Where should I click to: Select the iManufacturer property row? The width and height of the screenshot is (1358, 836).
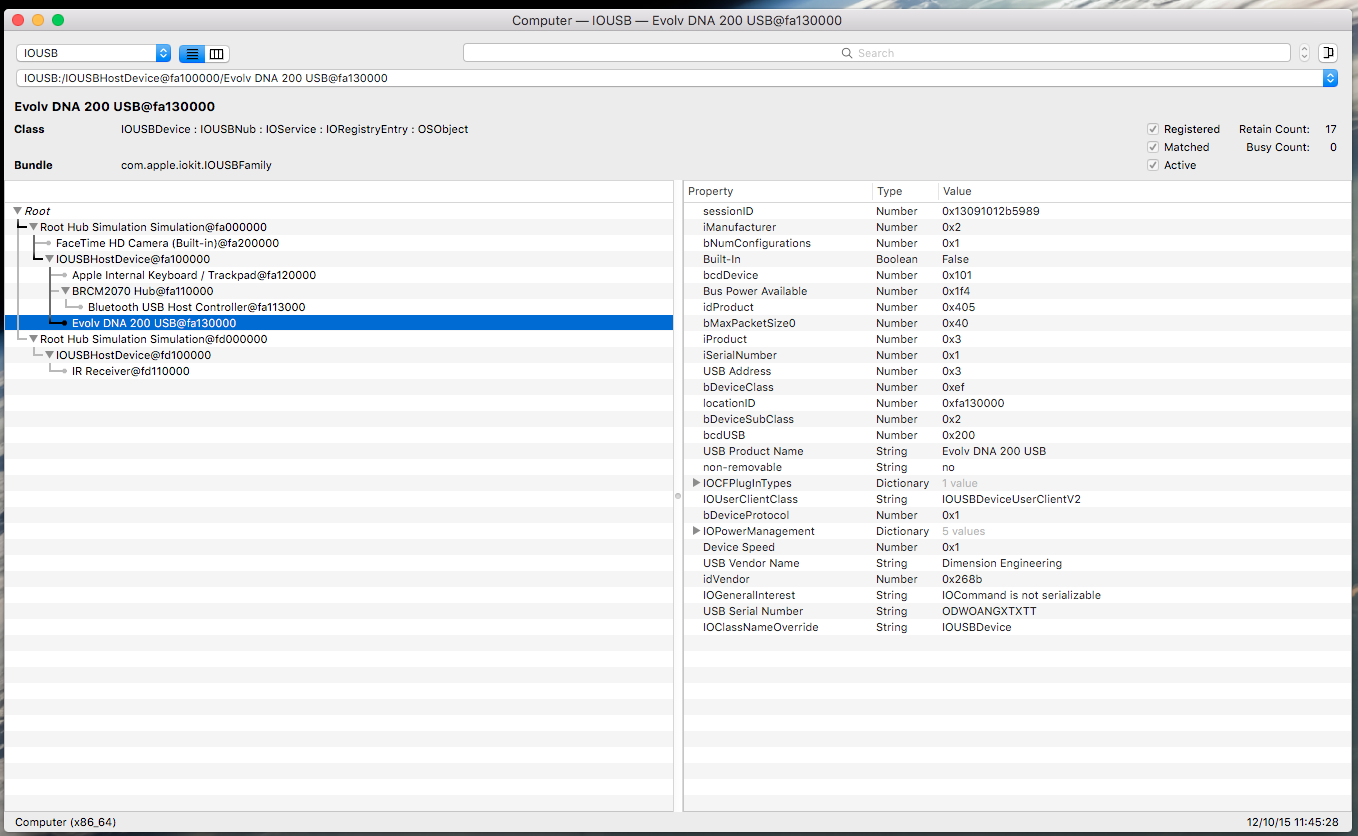tap(1017, 227)
